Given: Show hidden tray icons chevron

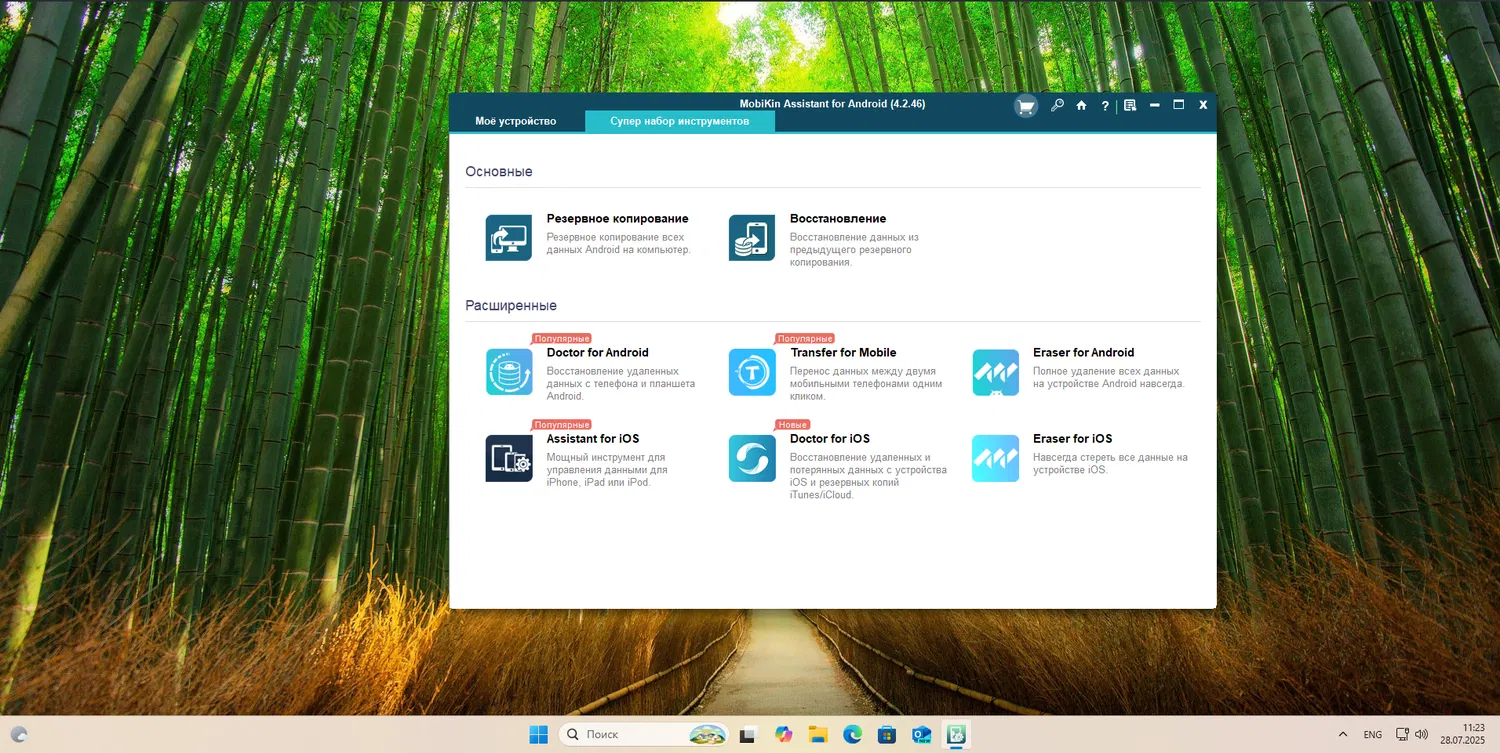Looking at the screenshot, I should click(x=1345, y=735).
